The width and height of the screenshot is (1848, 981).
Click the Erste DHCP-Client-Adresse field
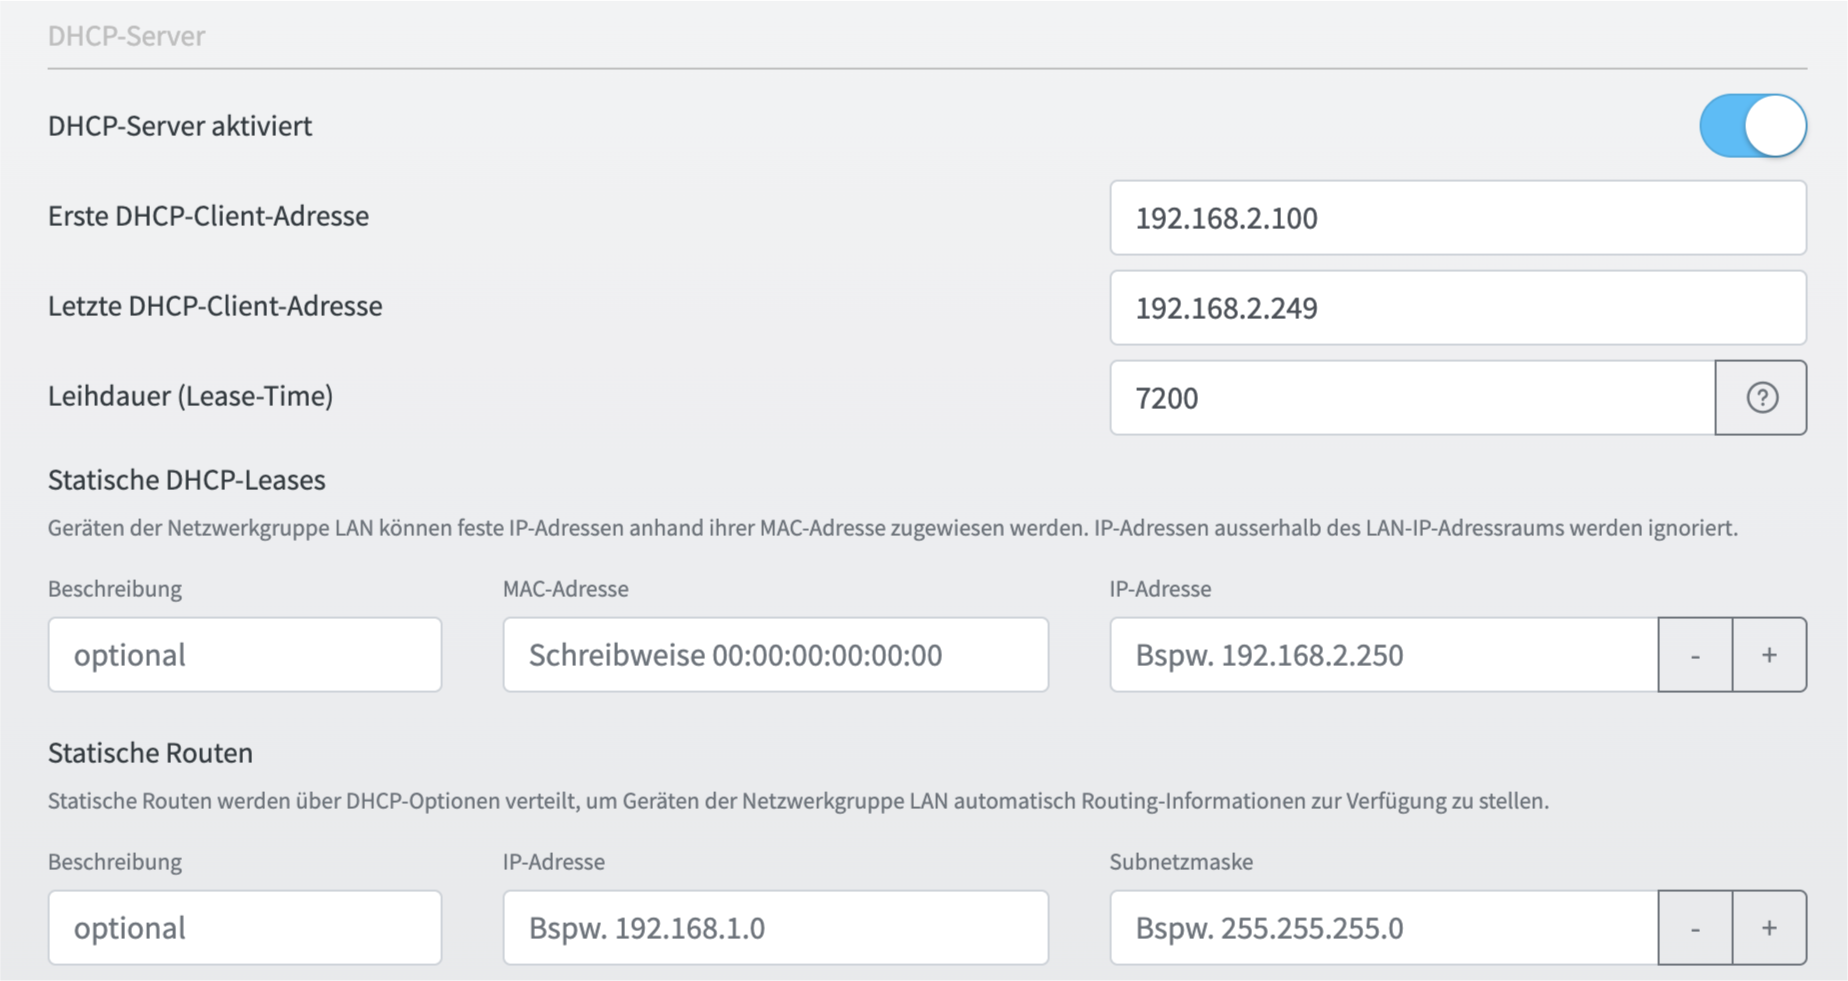pos(1457,218)
